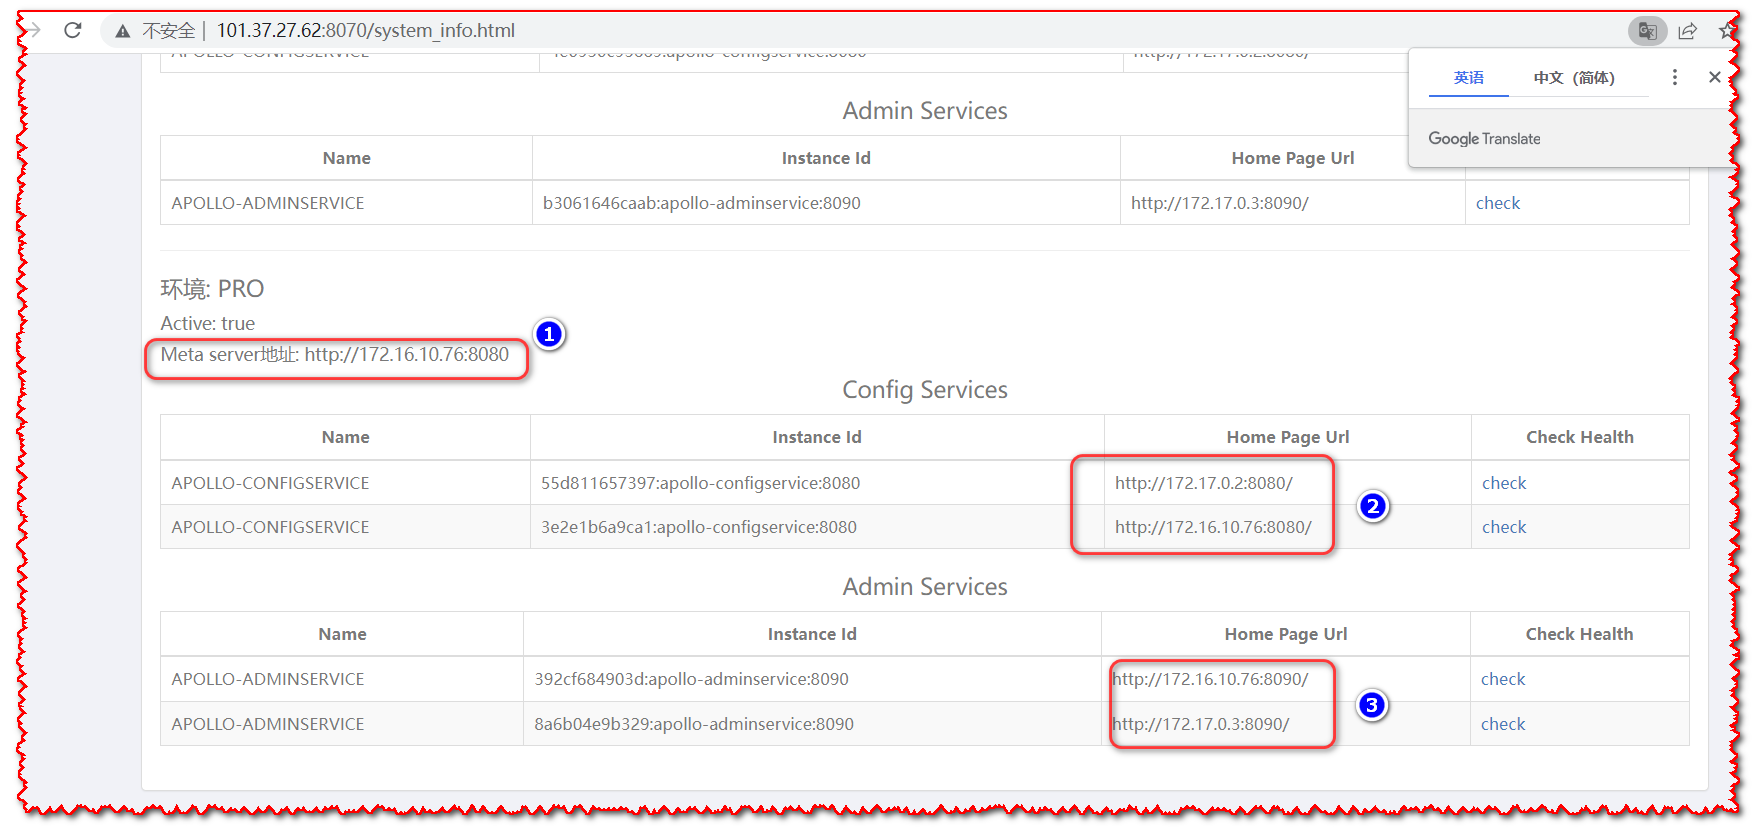This screenshot has width=1757, height=832.
Task: Select instance id b3061646caab:apollo-adminservice:8090
Action: (702, 203)
